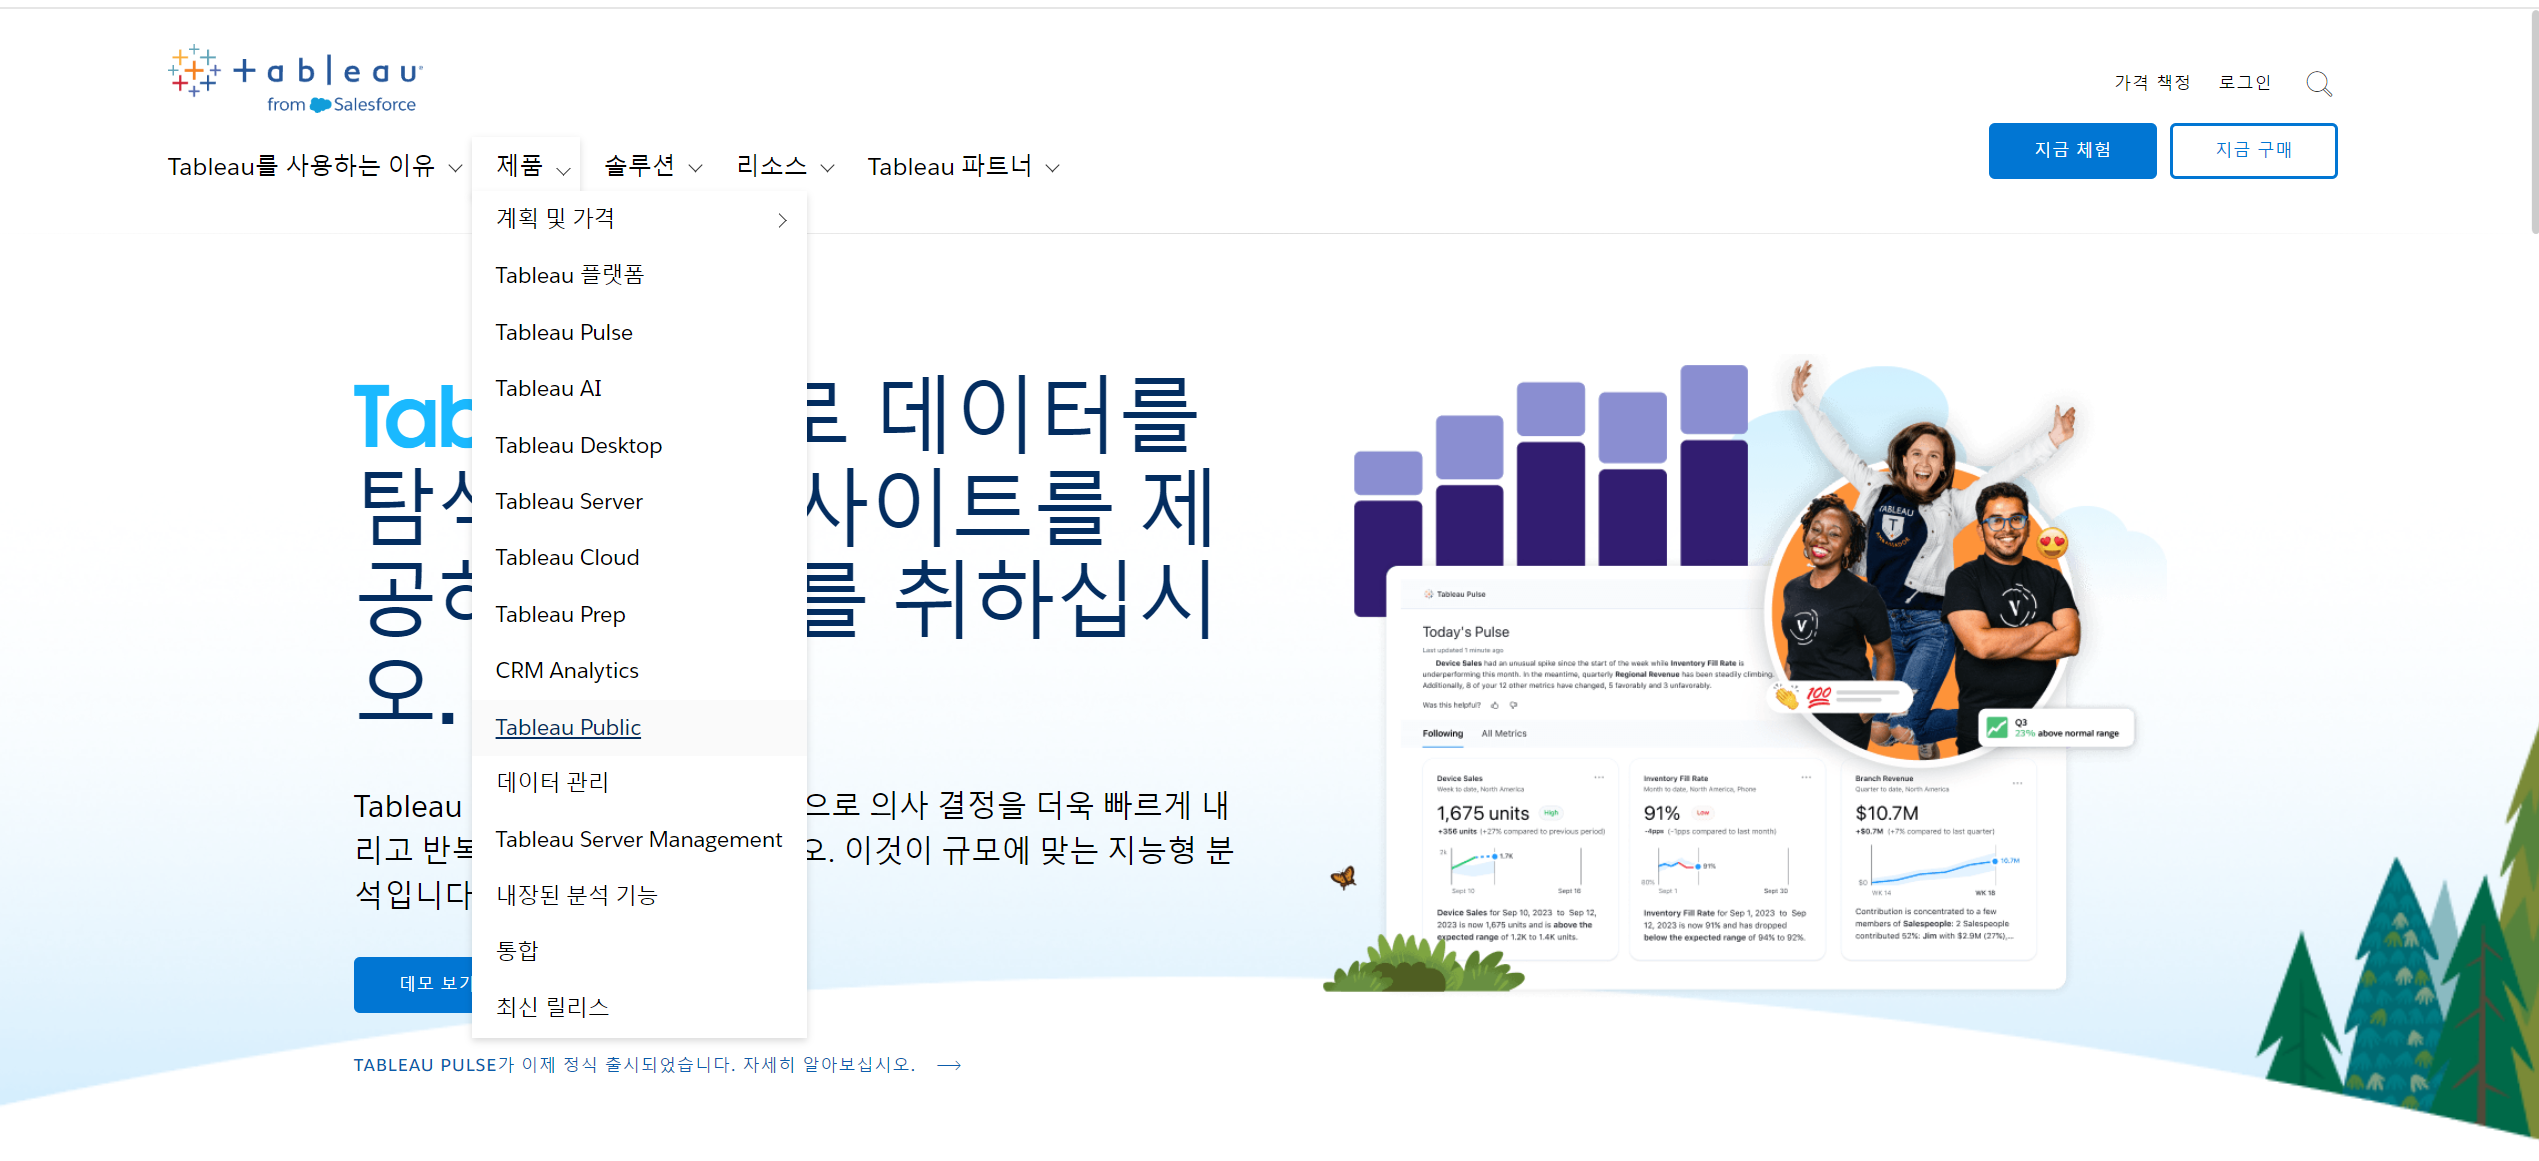Expand Tableau를 사용하는 이유 dropdown
Screen dimensions: 2539x1161
[x=315, y=166]
